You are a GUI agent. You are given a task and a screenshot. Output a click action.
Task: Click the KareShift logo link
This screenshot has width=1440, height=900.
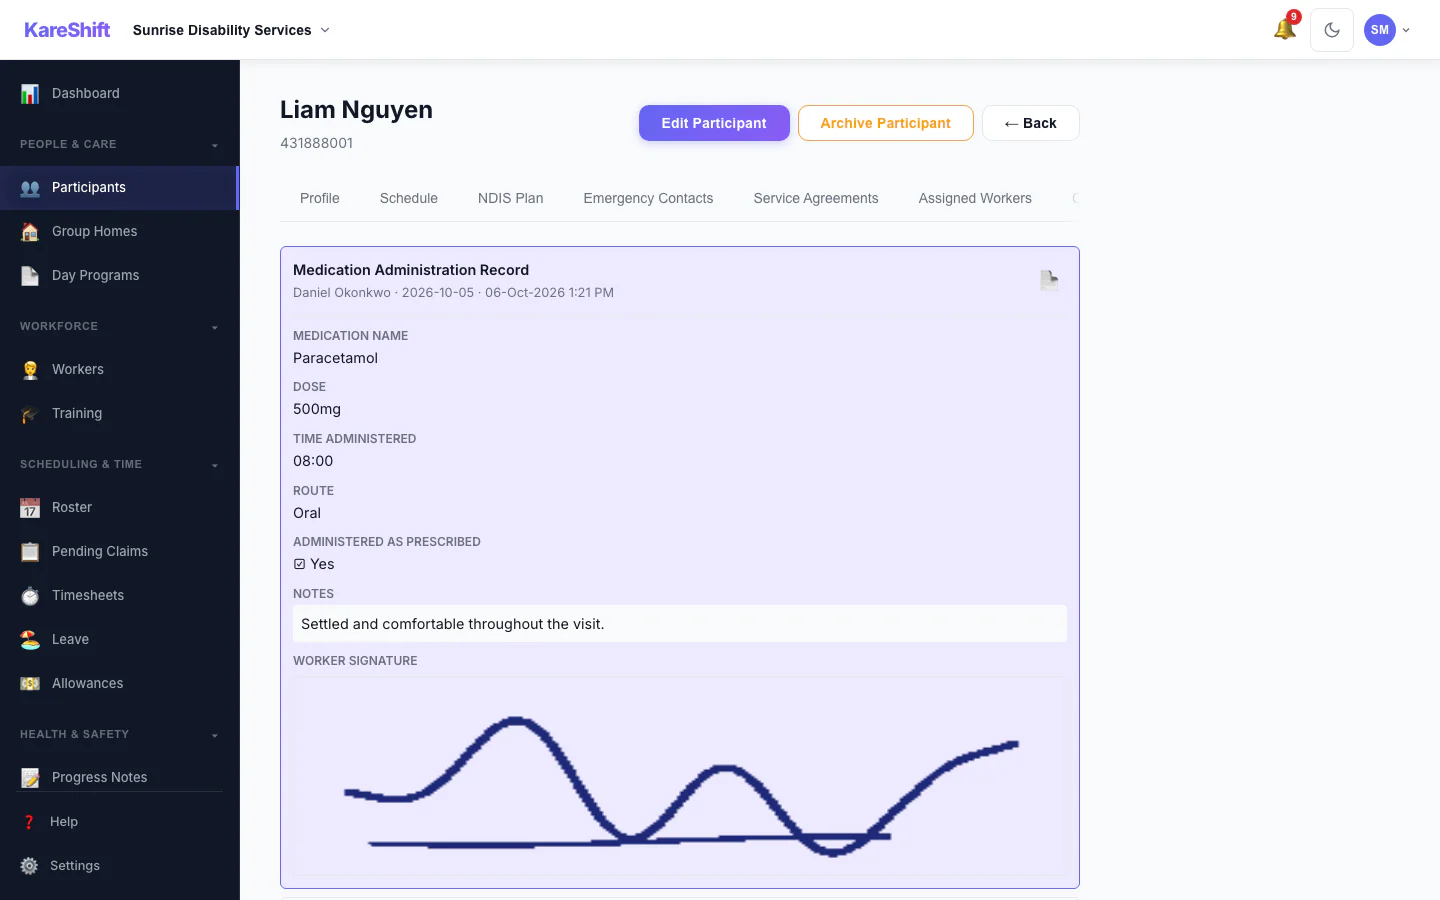[x=67, y=30]
